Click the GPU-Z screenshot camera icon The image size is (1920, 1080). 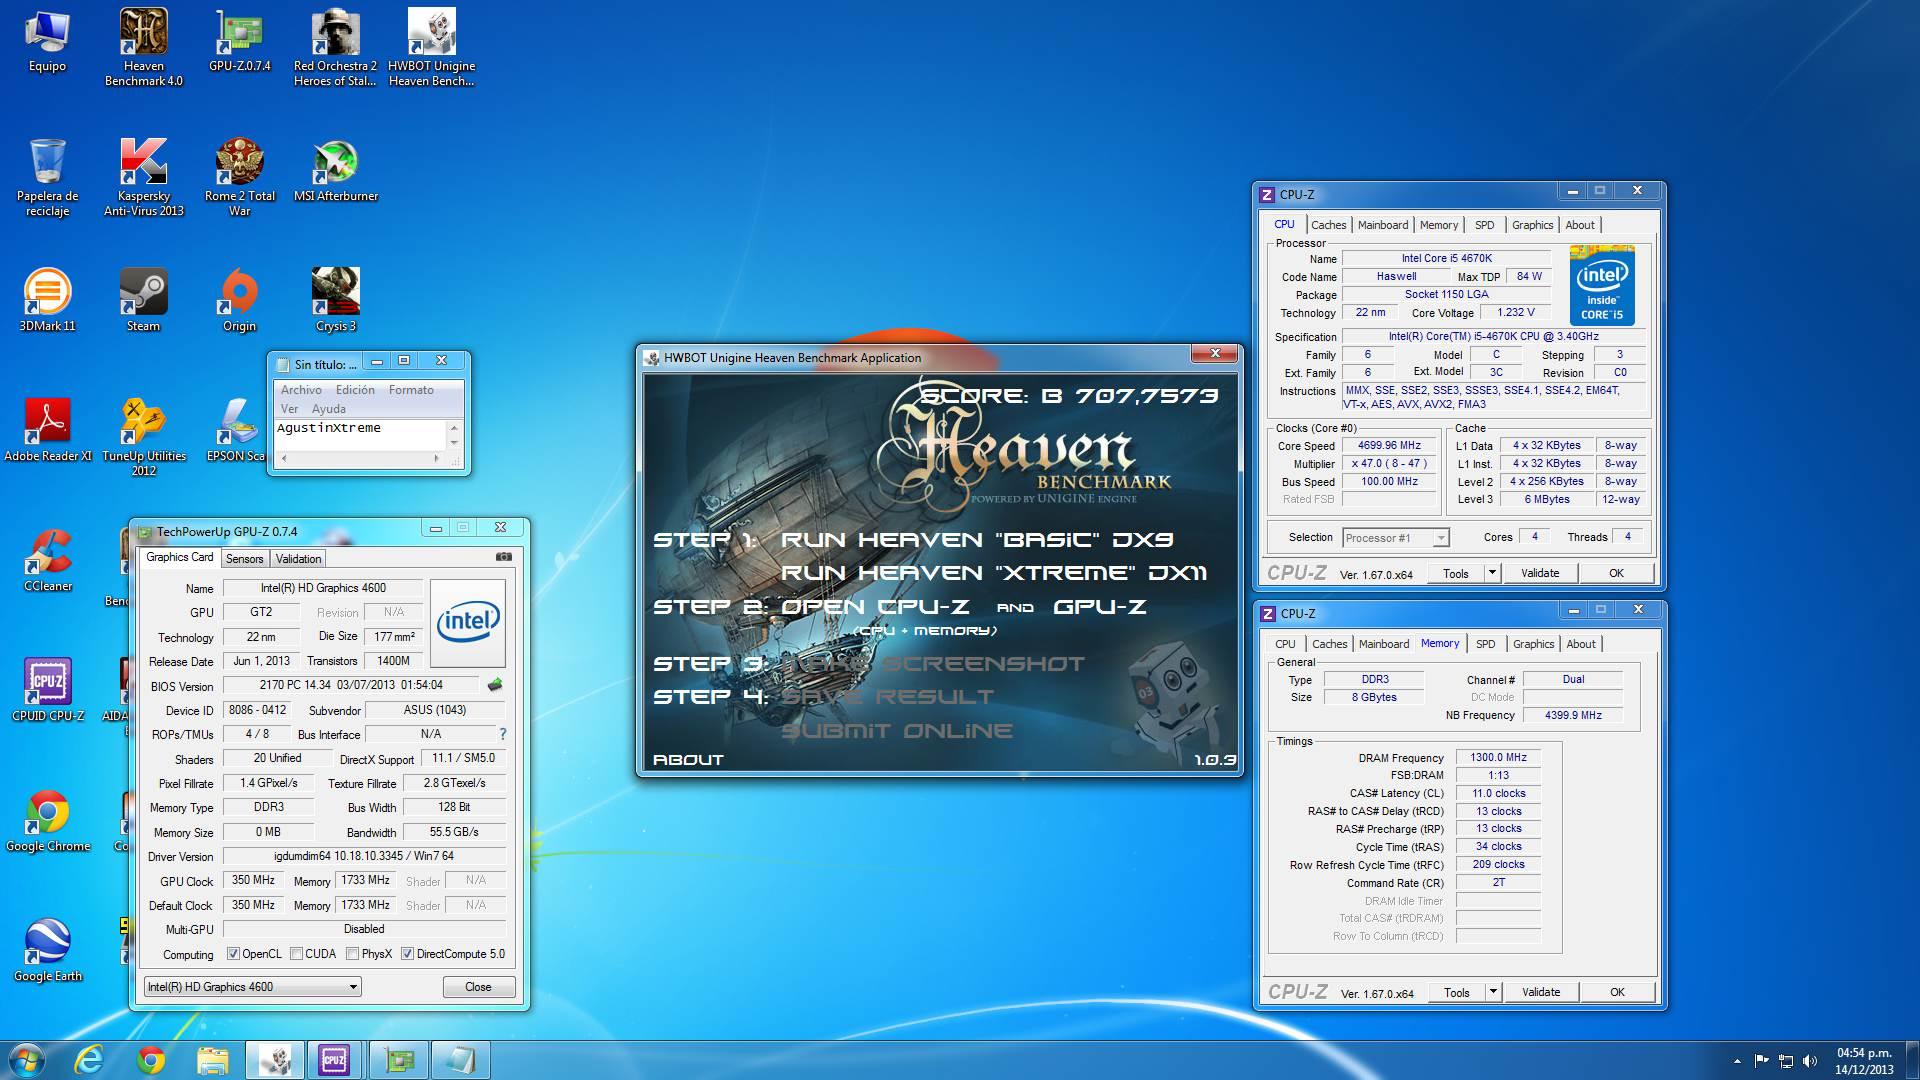(x=504, y=557)
